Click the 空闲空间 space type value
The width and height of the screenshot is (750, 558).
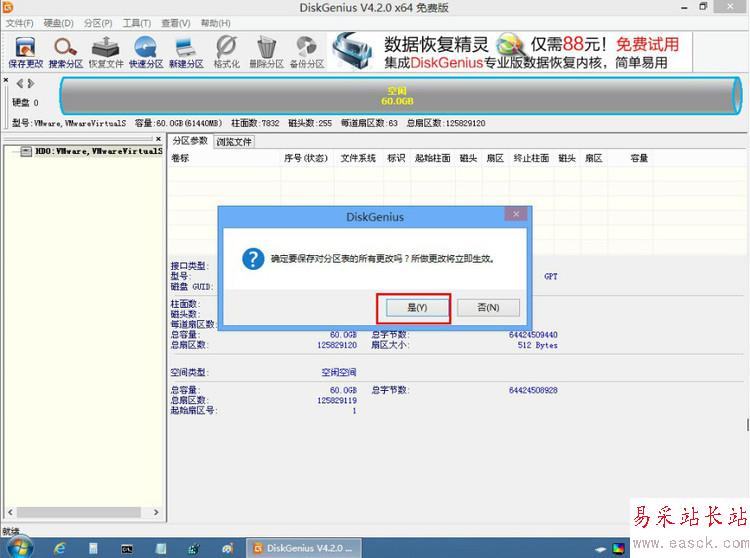[339, 372]
